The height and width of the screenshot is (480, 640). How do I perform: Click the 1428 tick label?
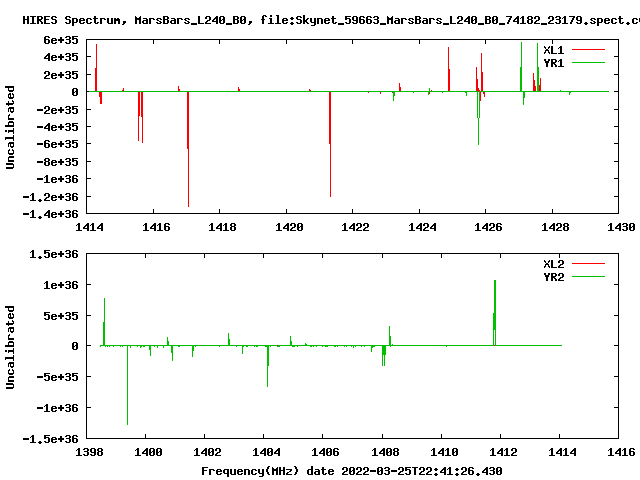tap(555, 227)
